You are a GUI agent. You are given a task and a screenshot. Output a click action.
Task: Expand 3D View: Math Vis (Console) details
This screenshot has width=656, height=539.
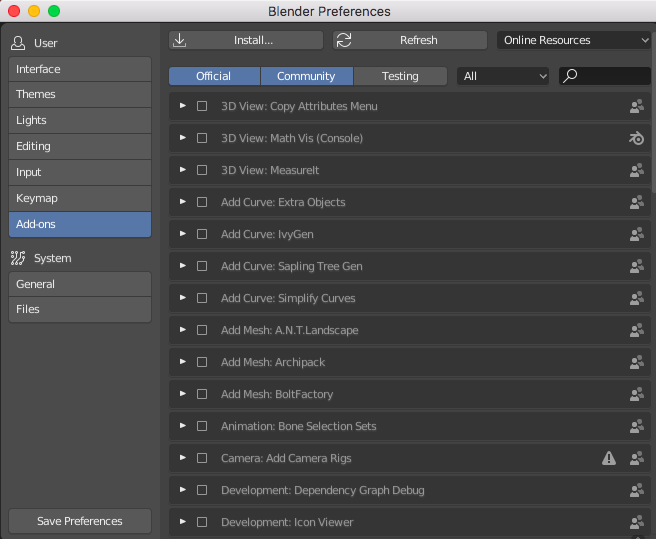[x=183, y=138]
